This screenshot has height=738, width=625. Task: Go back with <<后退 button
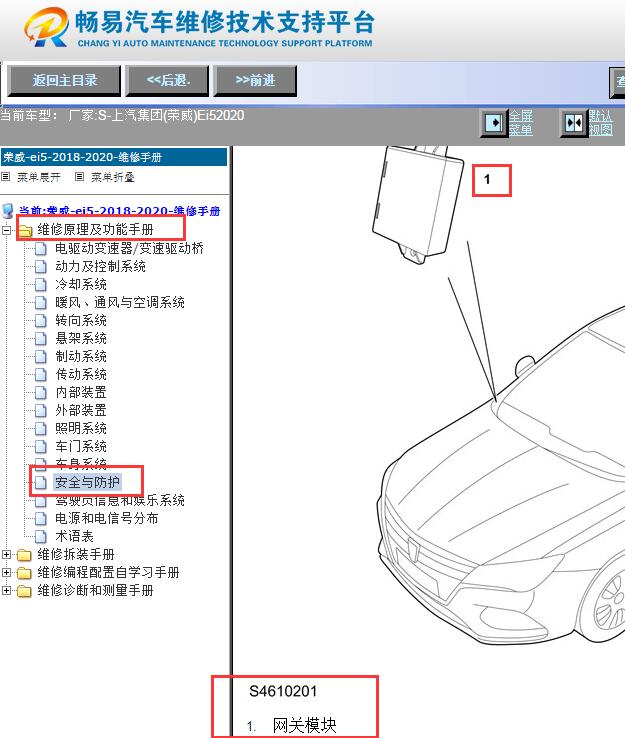(168, 80)
